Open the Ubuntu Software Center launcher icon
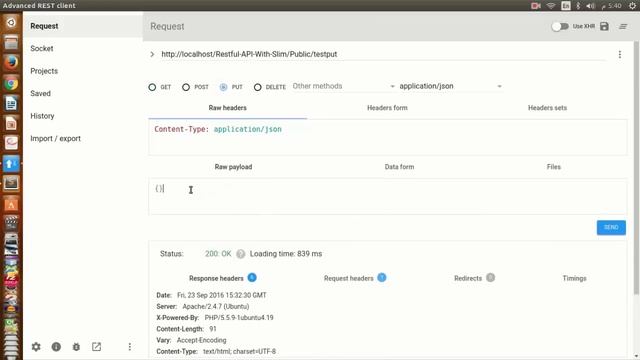The height and width of the screenshot is (360, 640). pos(11,204)
